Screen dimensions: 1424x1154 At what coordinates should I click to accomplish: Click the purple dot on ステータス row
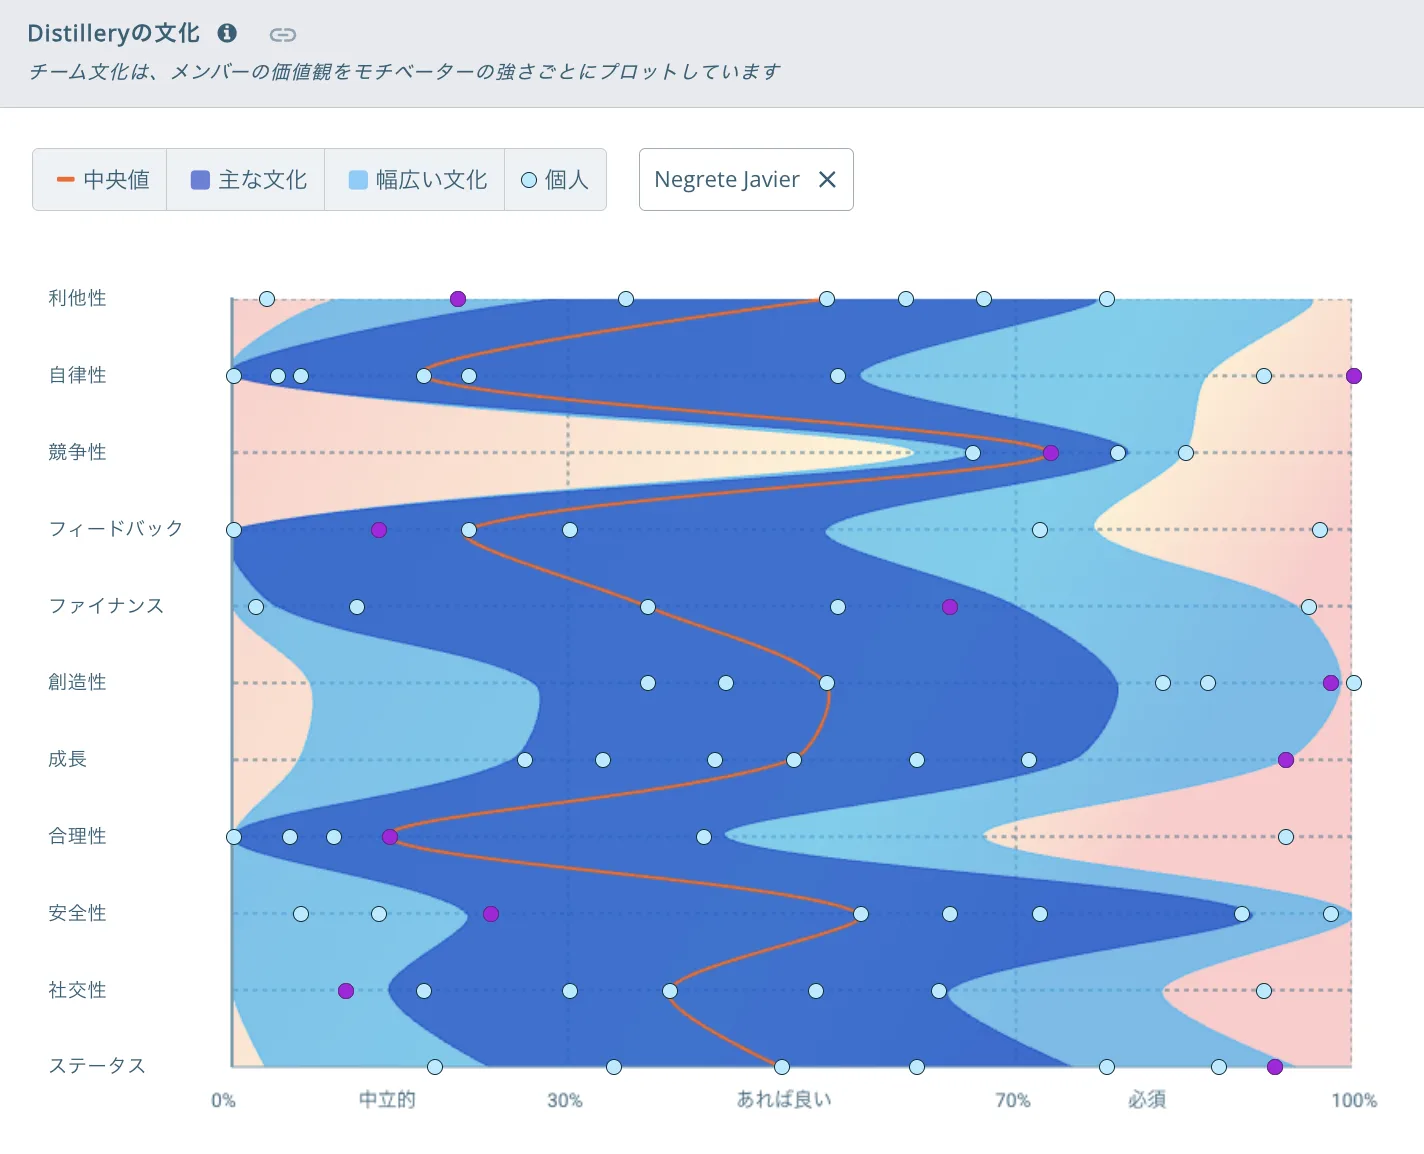click(x=1275, y=1067)
